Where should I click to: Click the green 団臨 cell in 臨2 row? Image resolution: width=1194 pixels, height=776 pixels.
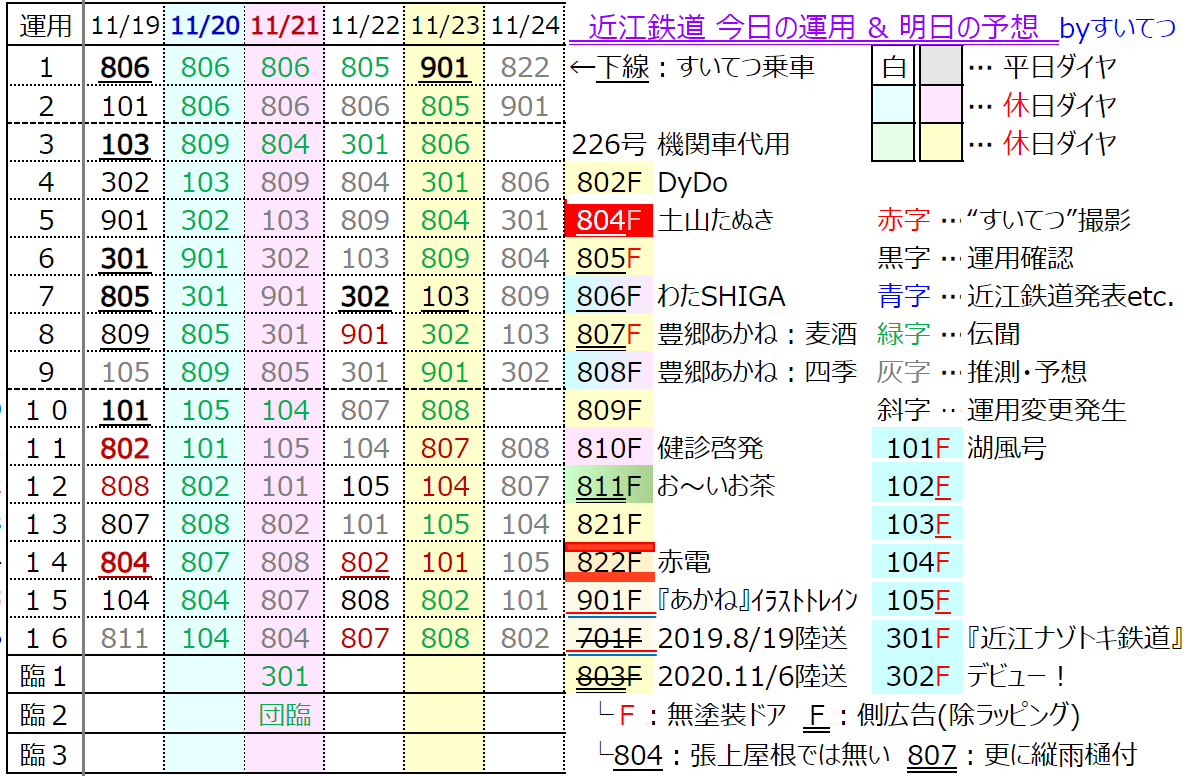point(285,714)
